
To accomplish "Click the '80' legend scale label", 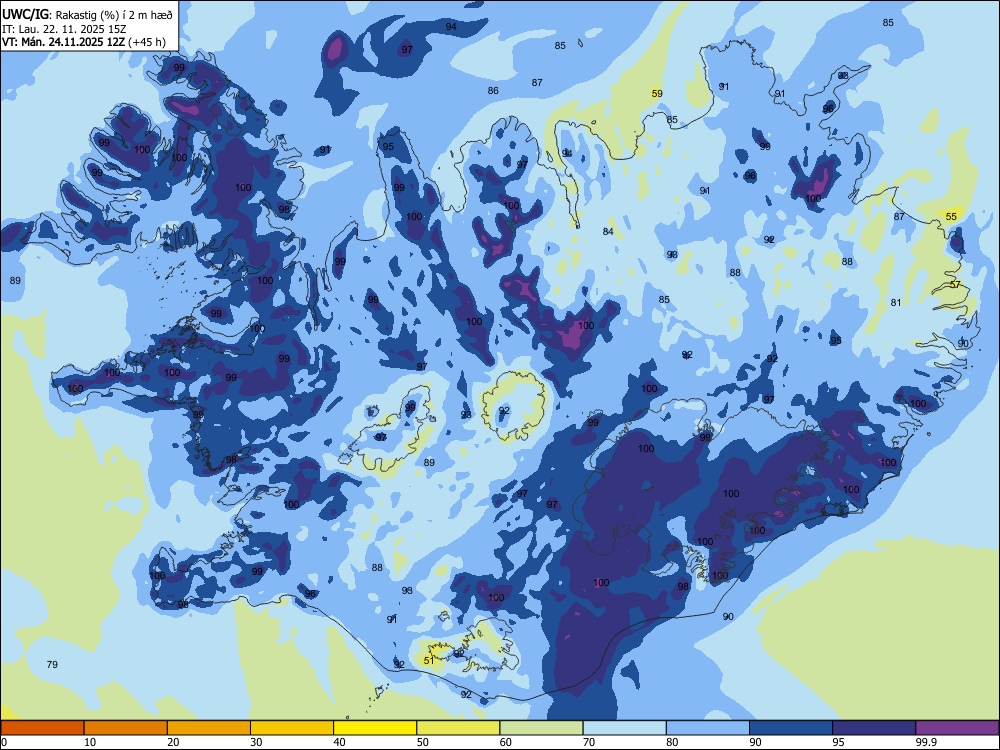I will click(x=672, y=742).
